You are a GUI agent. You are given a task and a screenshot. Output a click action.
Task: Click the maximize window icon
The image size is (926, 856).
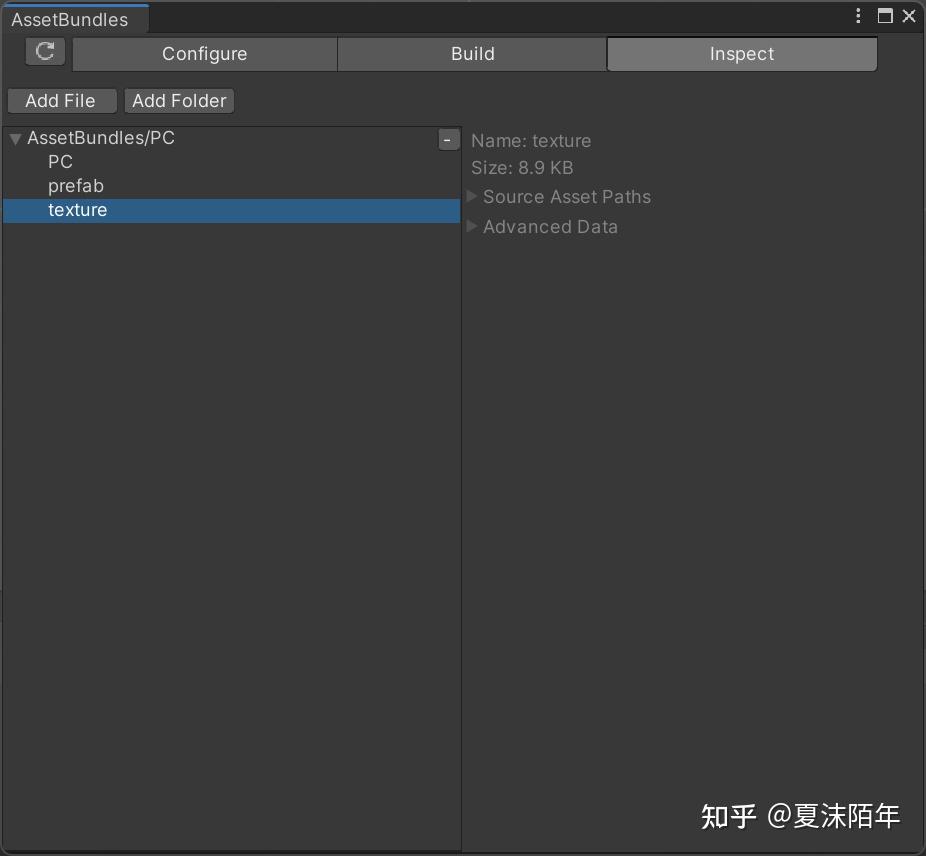click(884, 15)
